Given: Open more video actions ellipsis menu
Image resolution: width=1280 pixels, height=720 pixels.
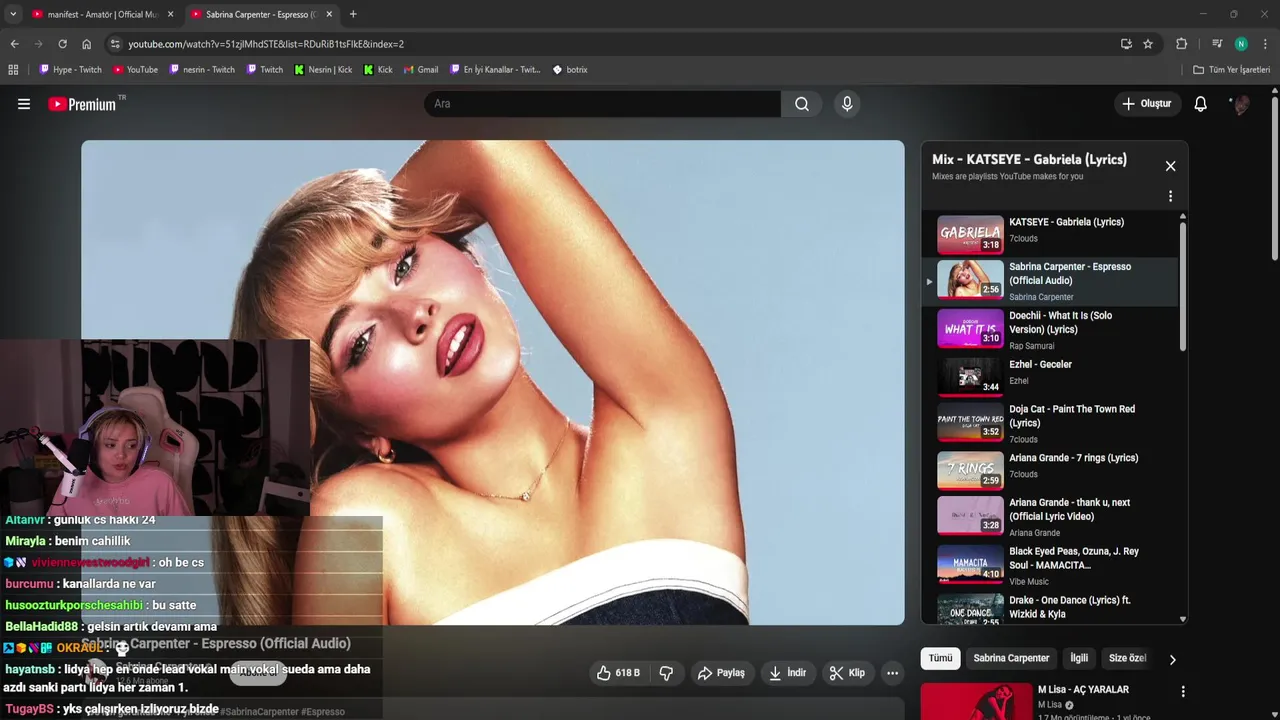Looking at the screenshot, I should click(893, 673).
